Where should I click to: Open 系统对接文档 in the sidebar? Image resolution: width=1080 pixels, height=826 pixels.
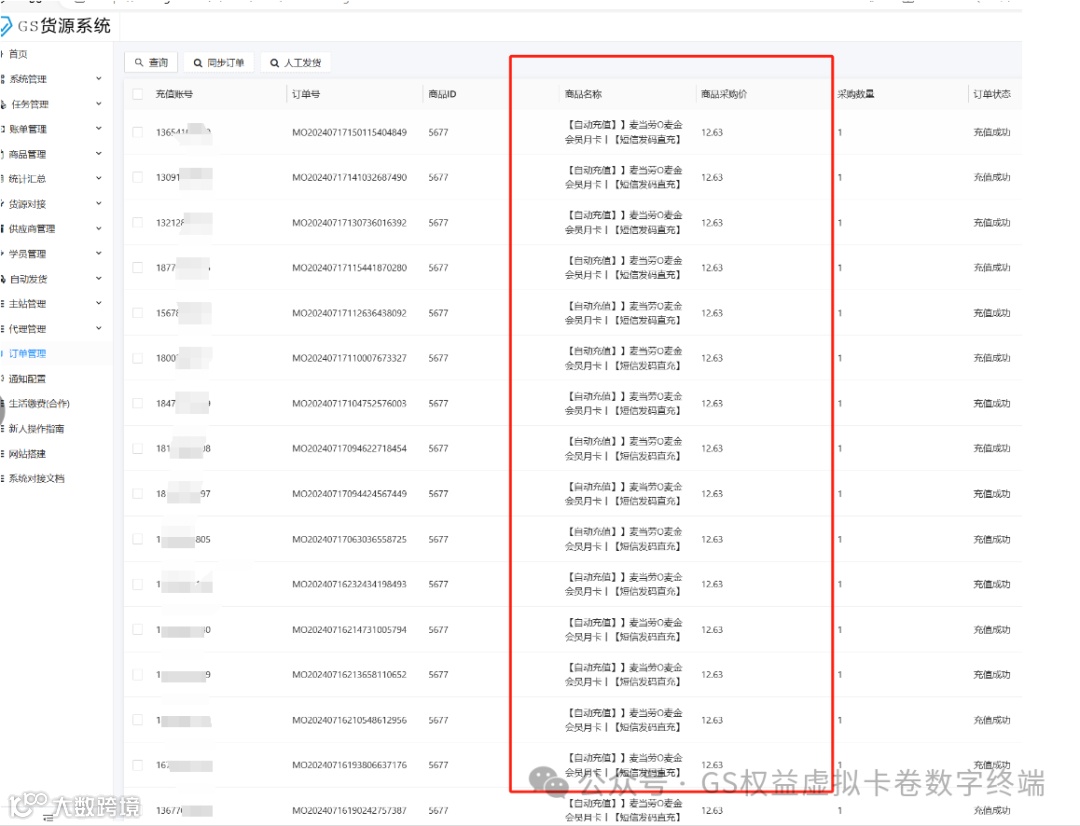[36, 479]
